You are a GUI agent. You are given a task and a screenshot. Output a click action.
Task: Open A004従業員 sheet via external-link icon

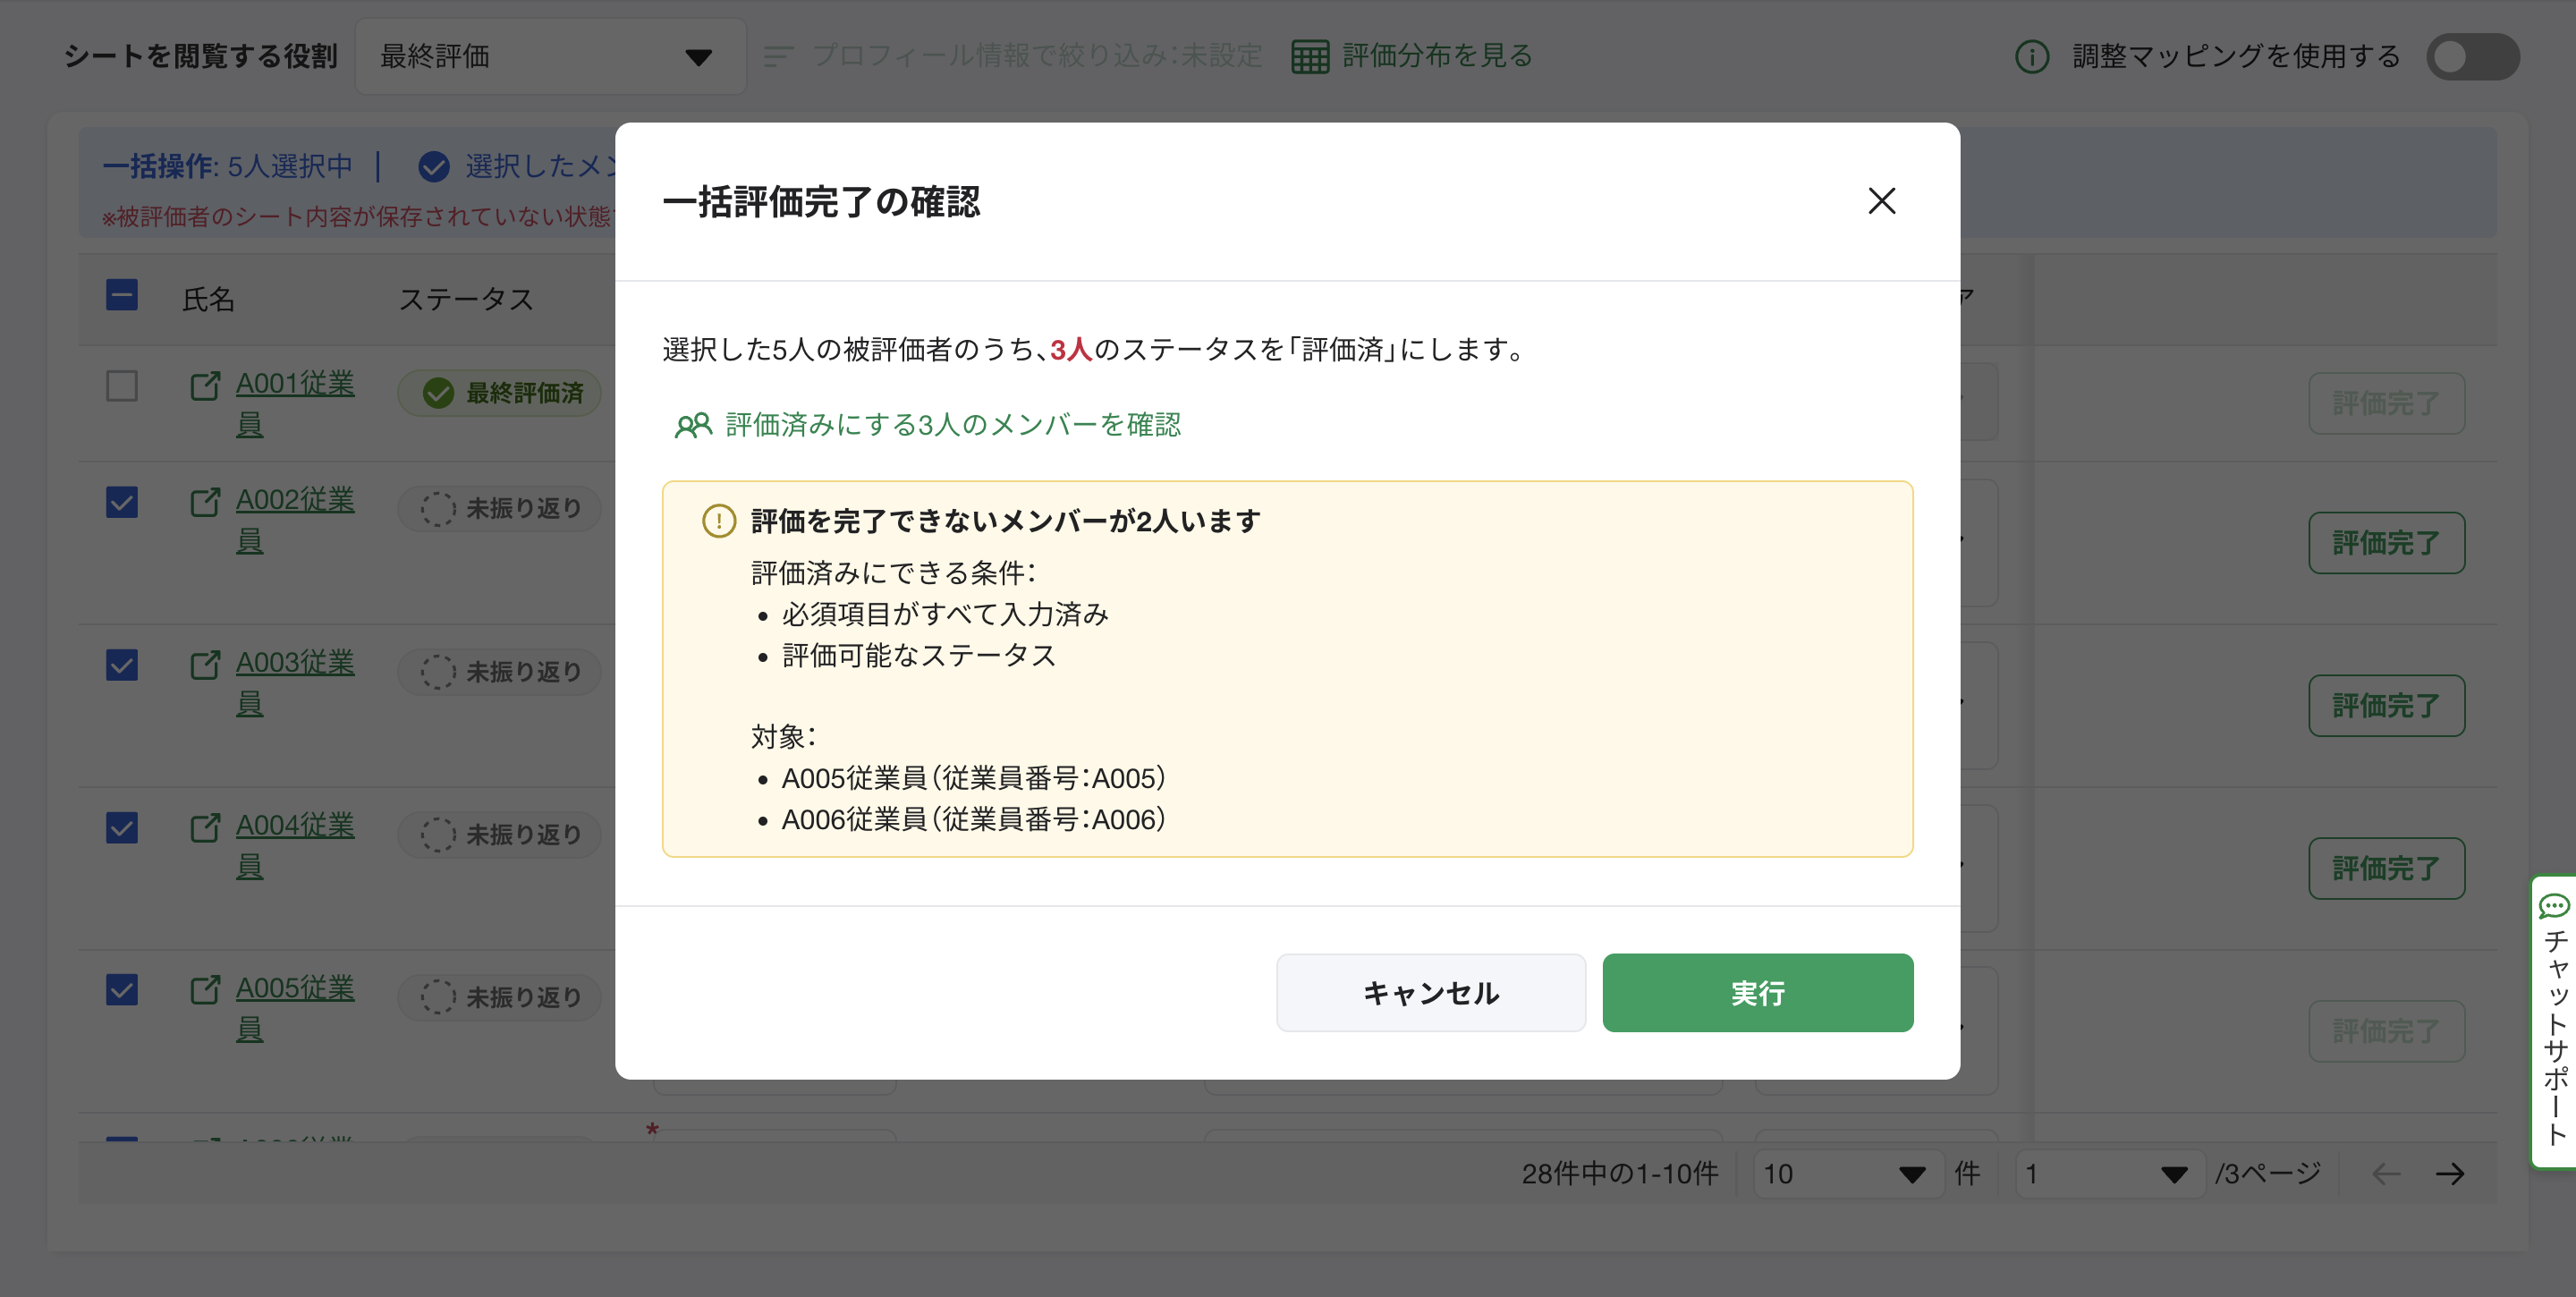point(205,826)
